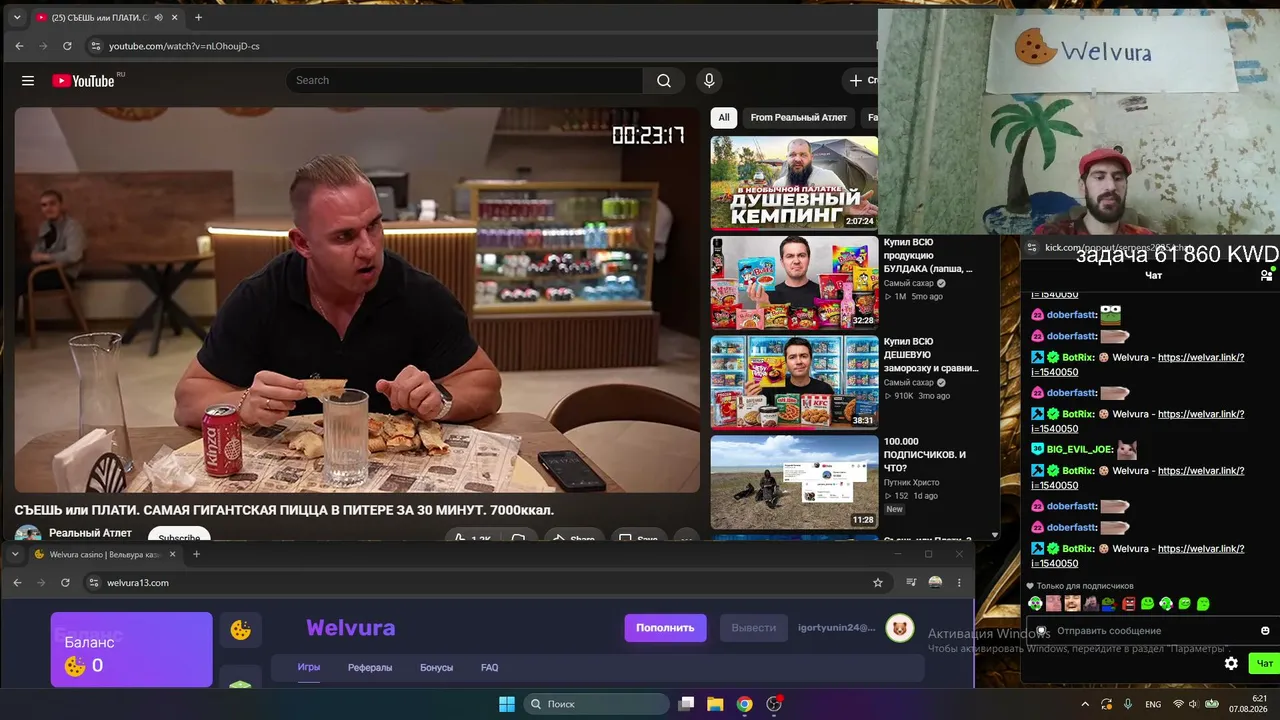Open the 'Игры' tab
1280x720 pixels.
pos(309,667)
